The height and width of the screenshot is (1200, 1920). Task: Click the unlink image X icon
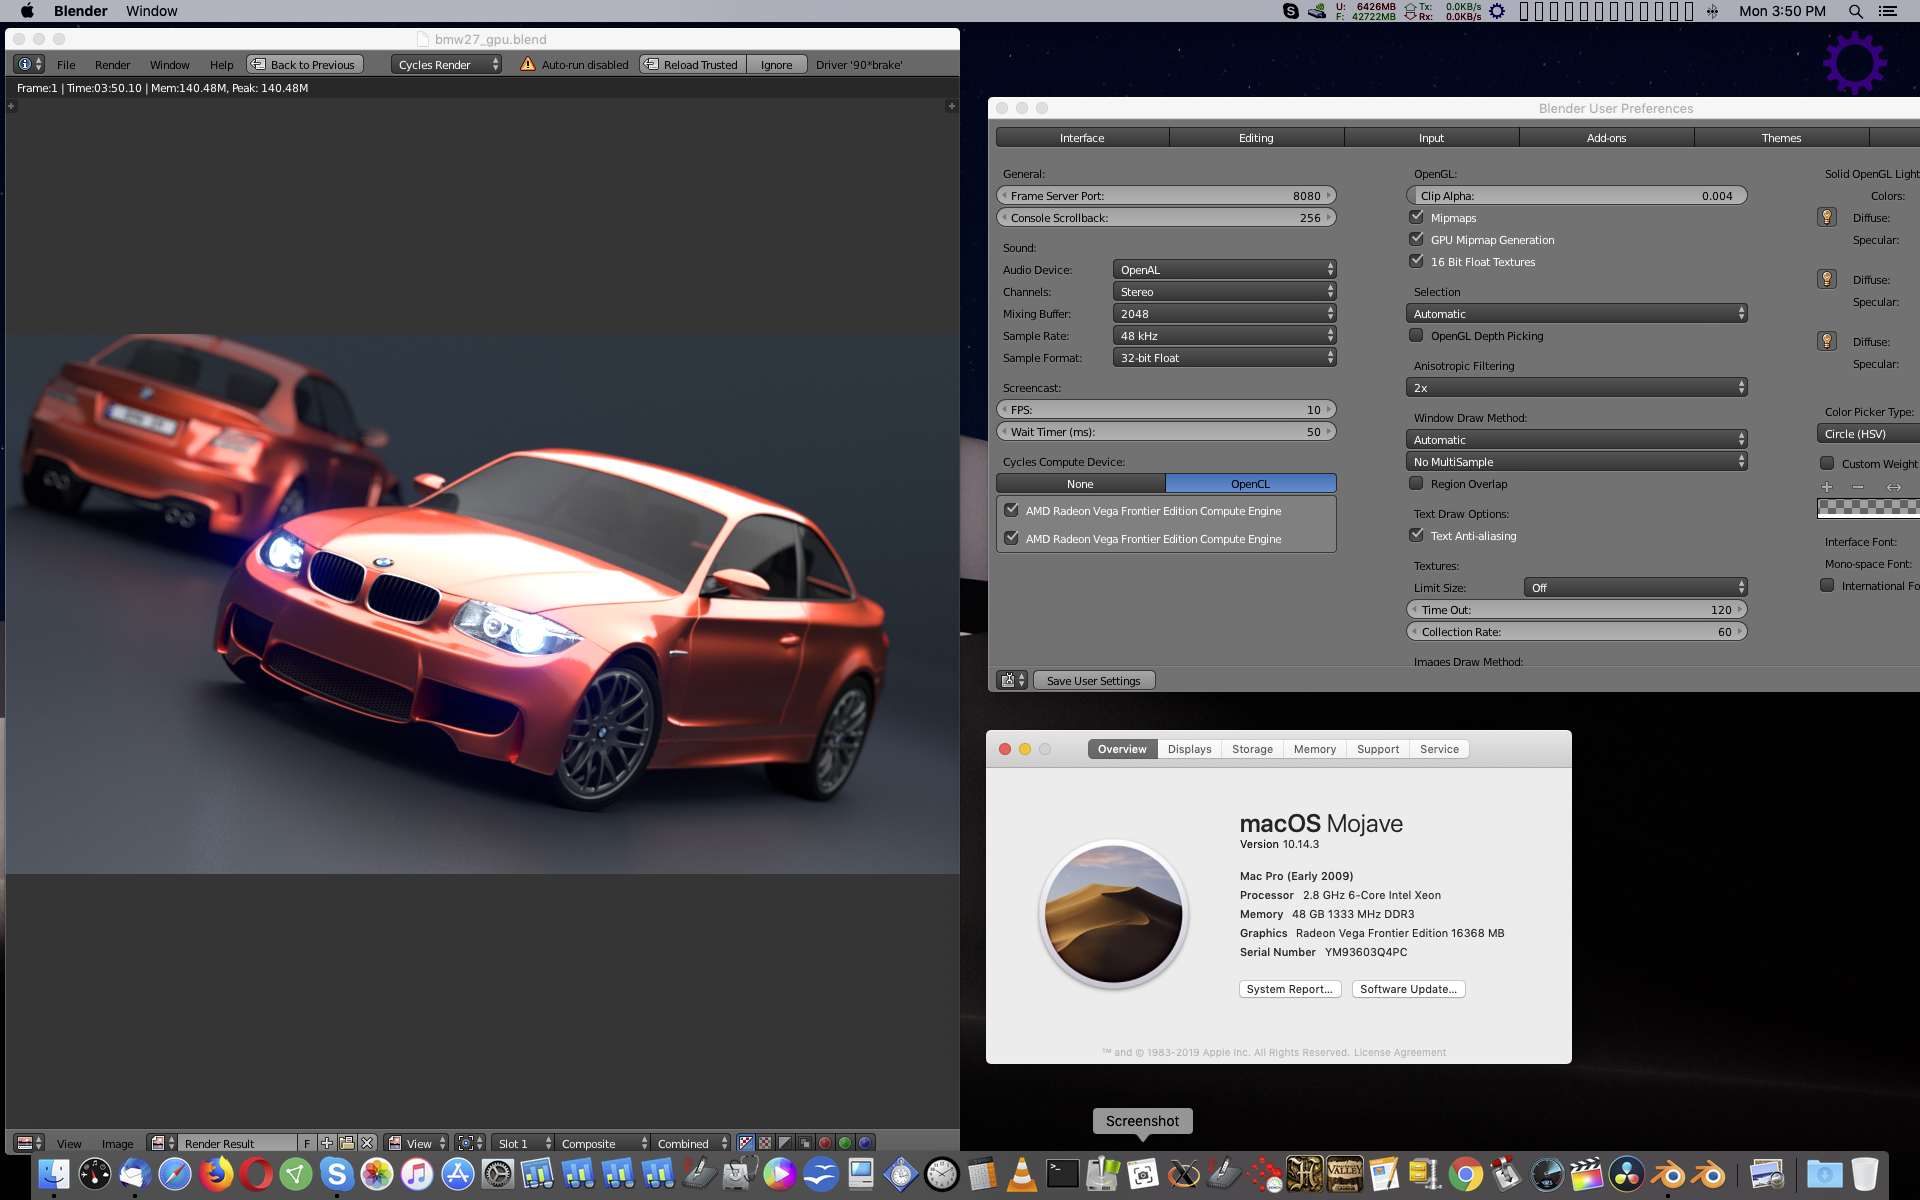click(367, 1143)
